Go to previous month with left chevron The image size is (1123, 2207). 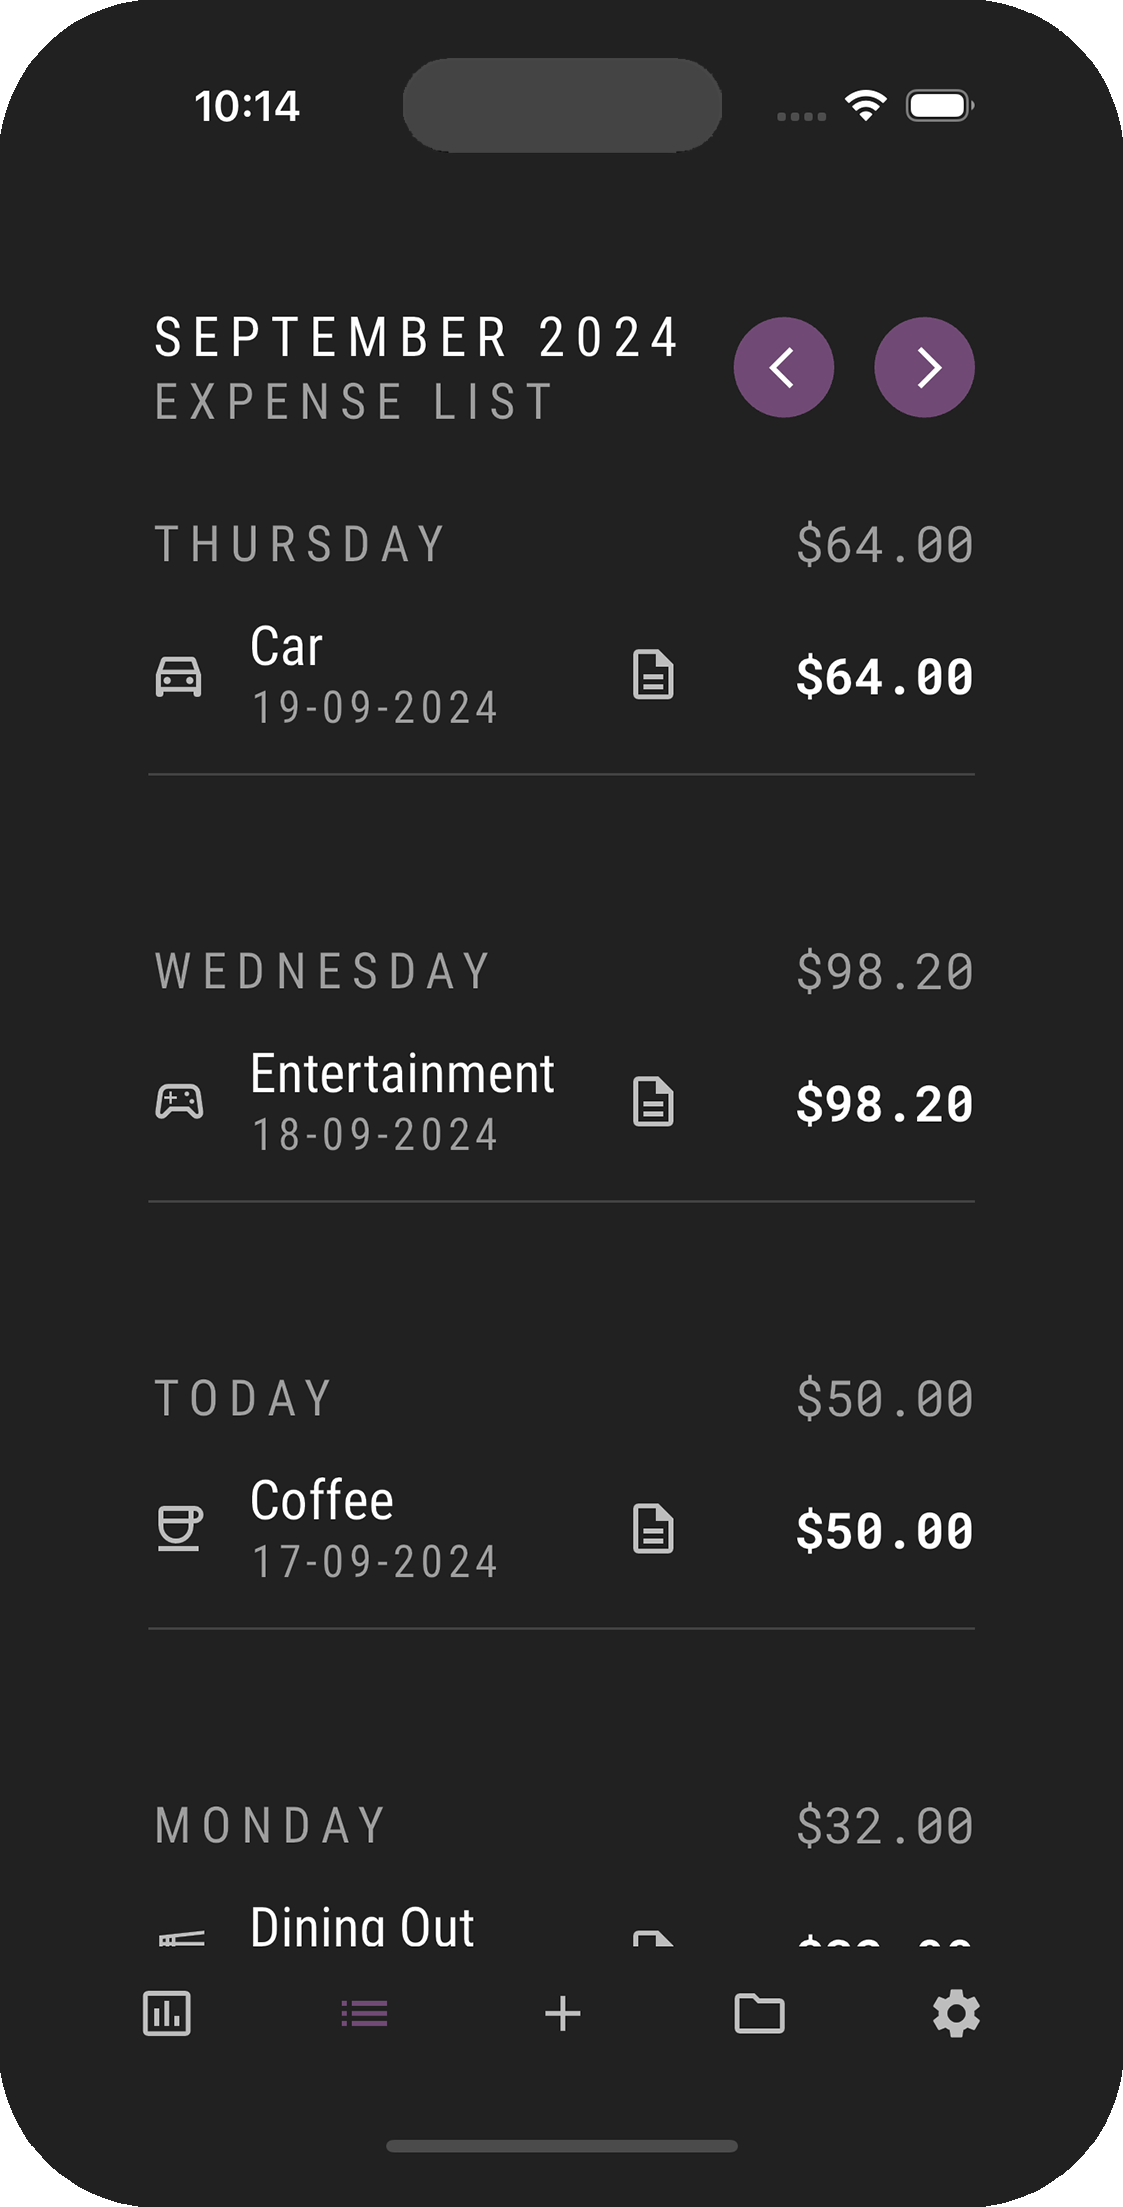(x=783, y=367)
